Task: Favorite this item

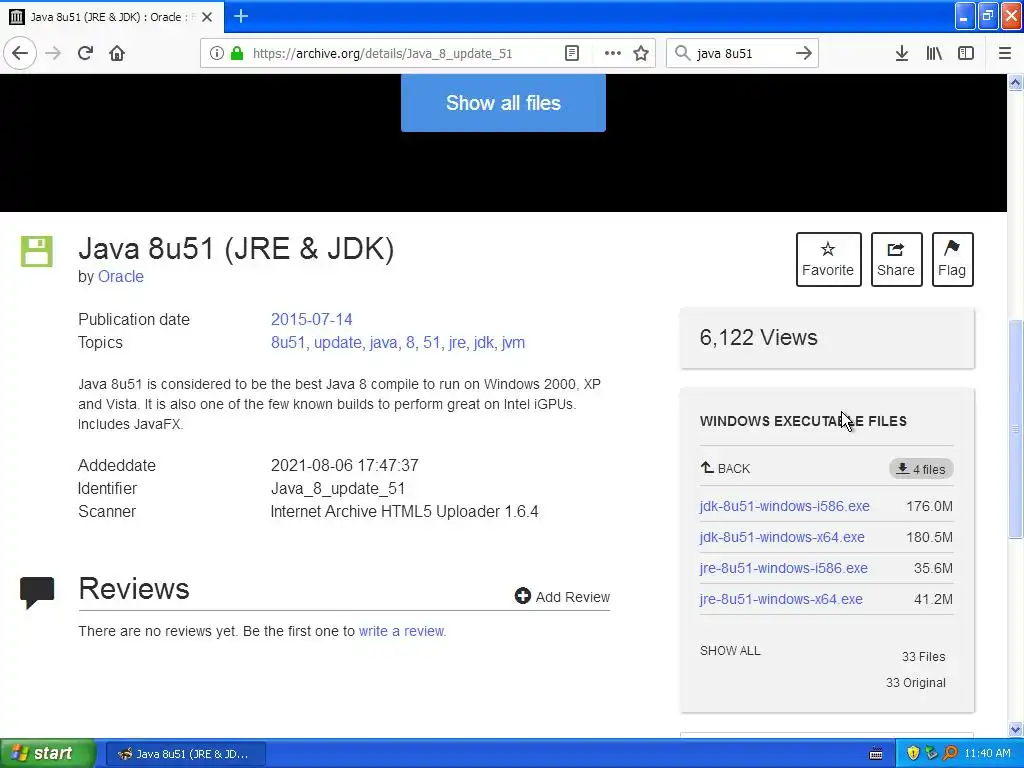Action: pyautogui.click(x=828, y=259)
